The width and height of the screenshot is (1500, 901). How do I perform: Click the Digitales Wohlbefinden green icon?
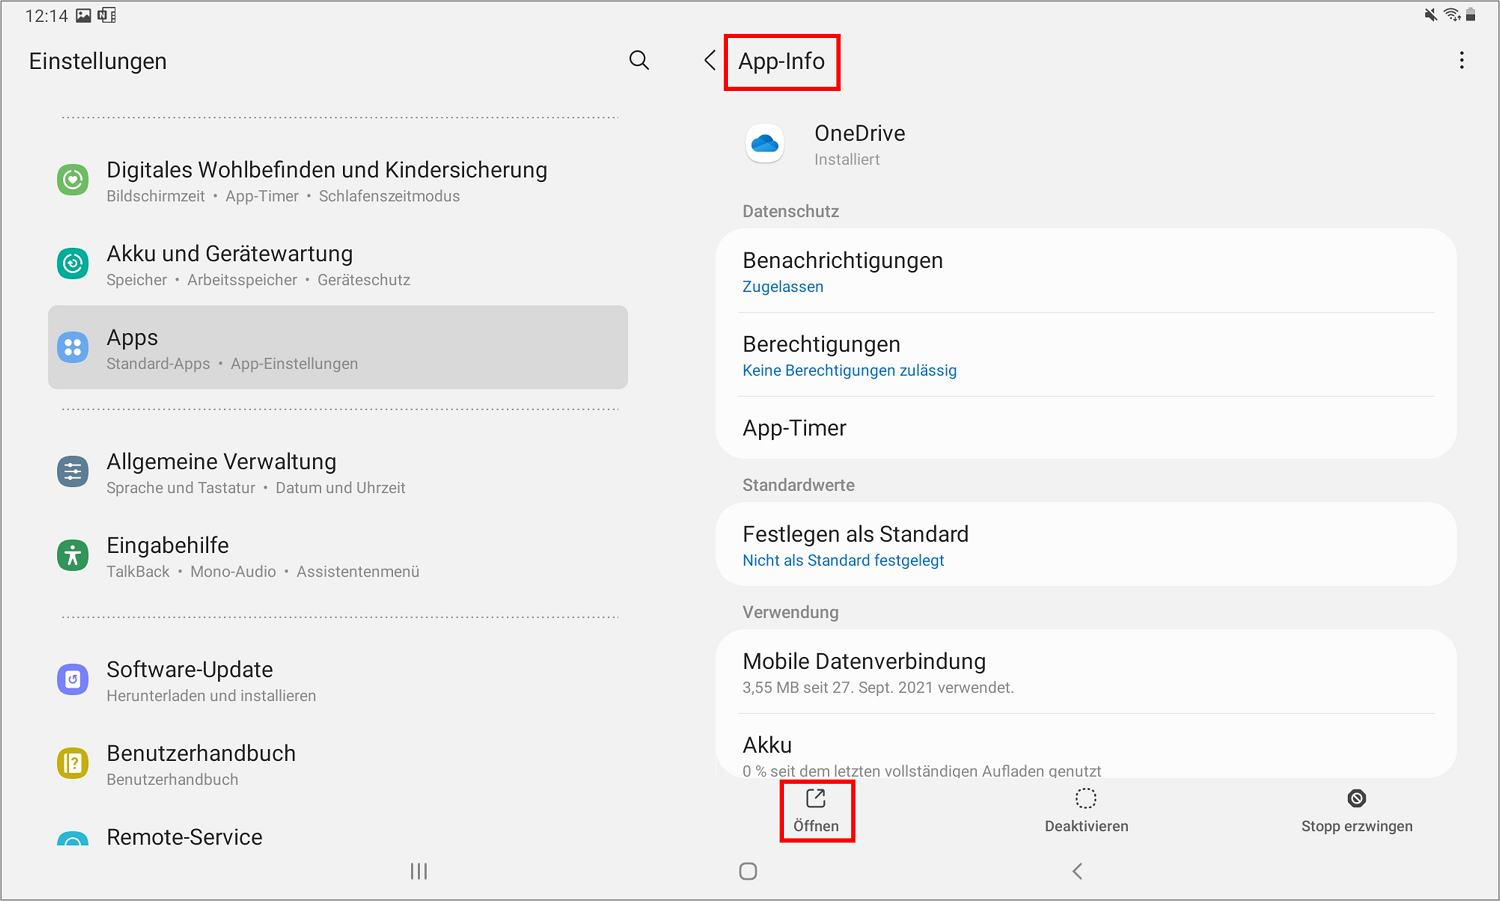click(x=73, y=180)
